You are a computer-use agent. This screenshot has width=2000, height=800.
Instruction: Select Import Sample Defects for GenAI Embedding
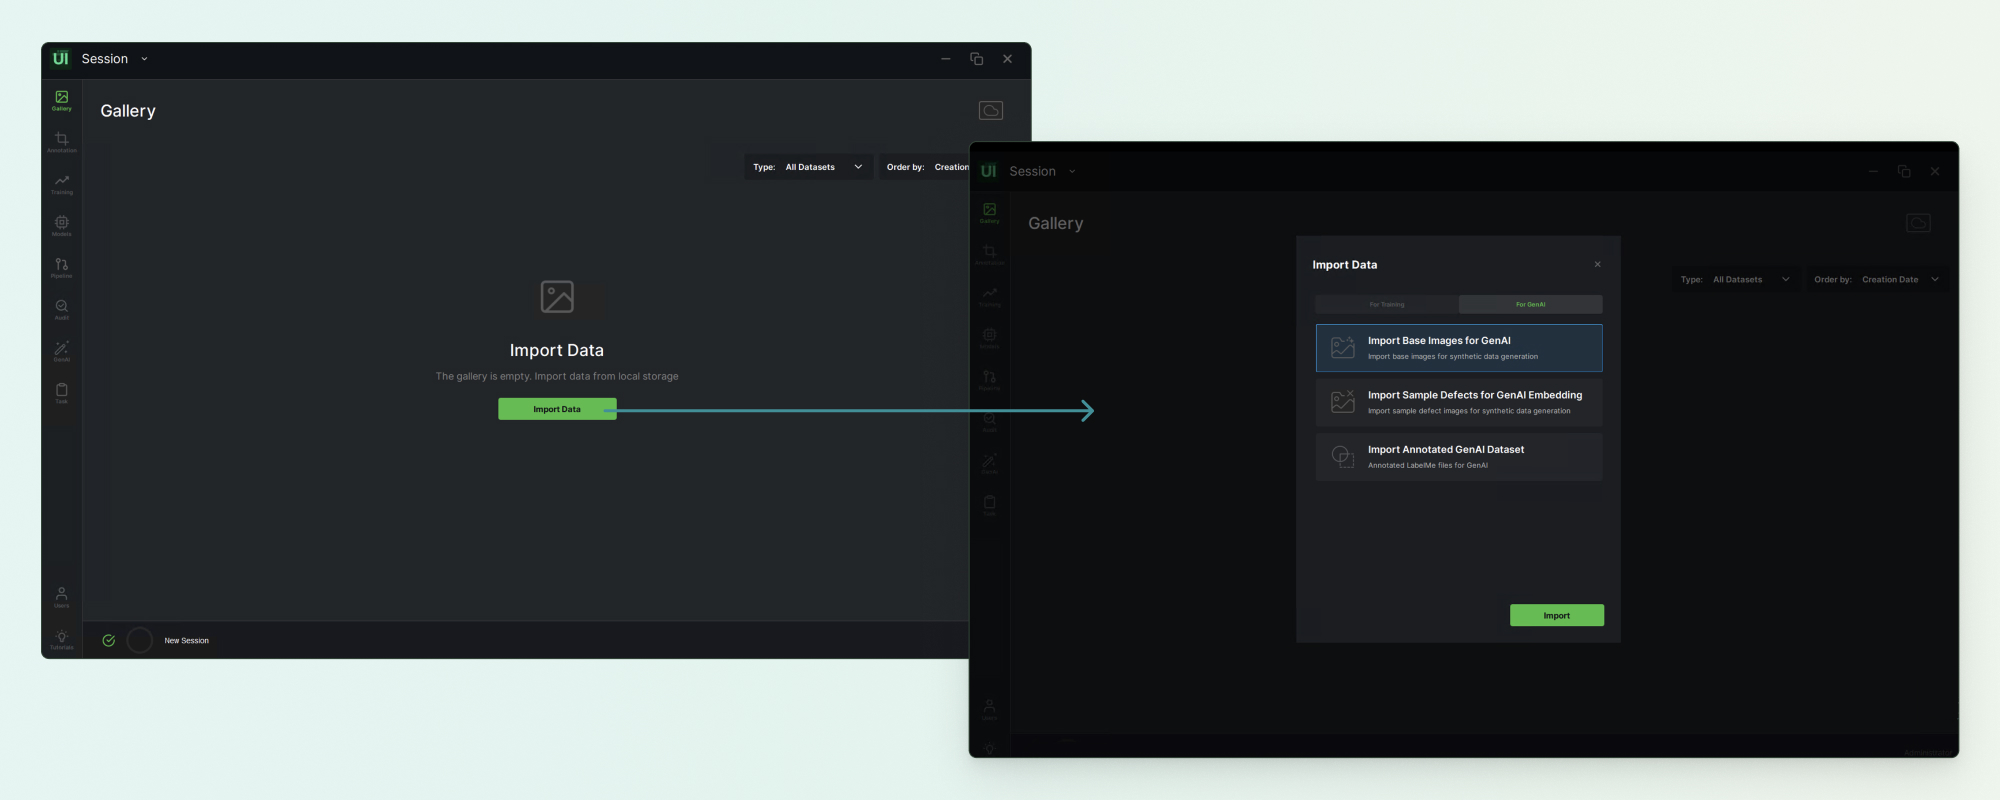click(1459, 402)
